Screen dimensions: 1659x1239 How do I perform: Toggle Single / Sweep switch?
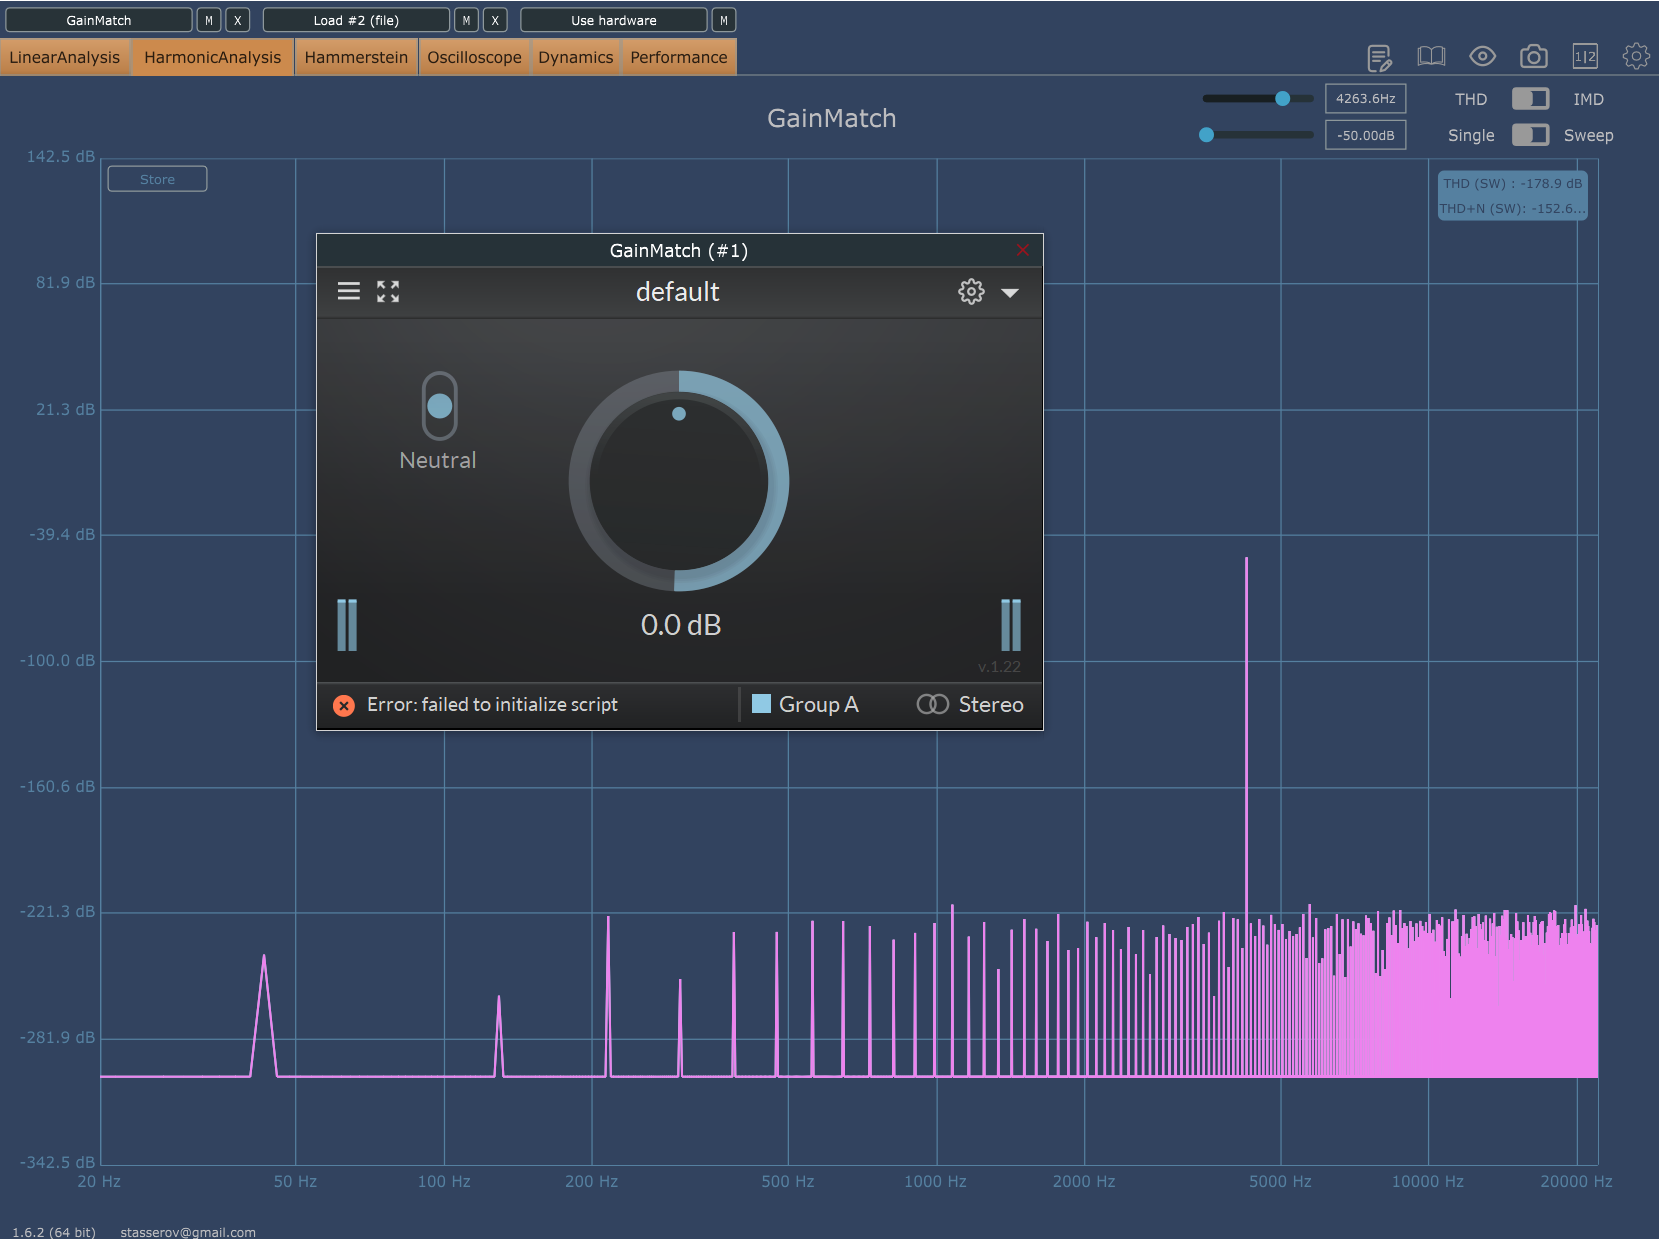point(1530,135)
